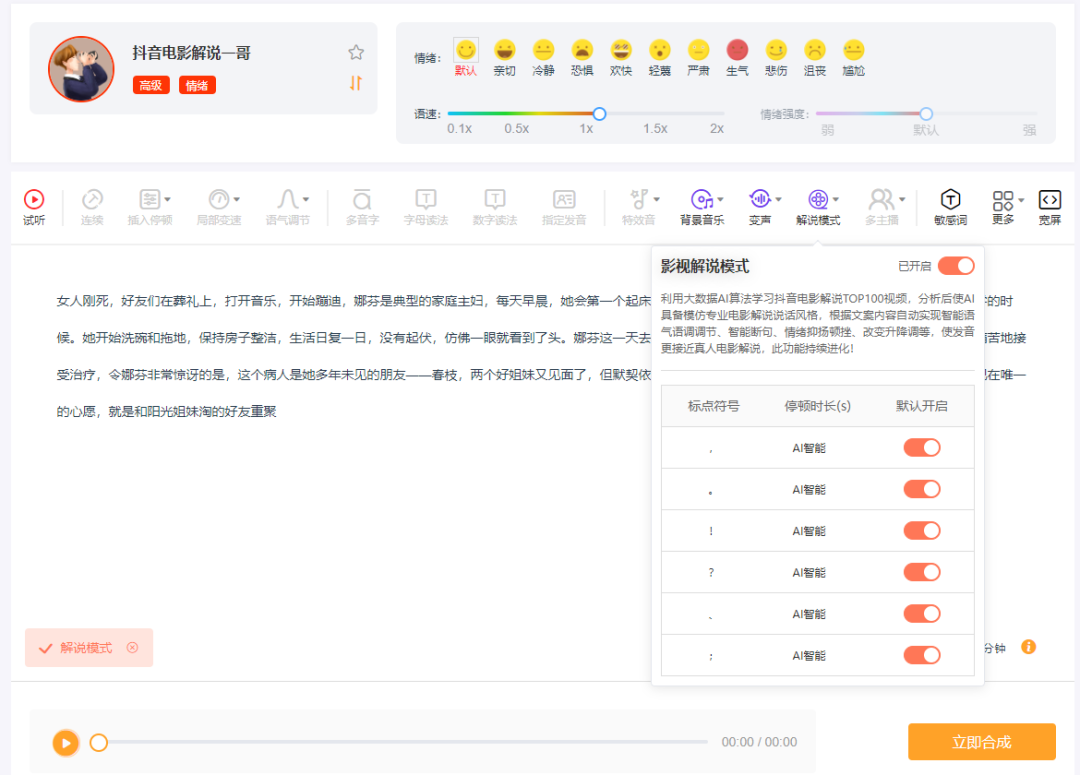This screenshot has height=775, width=1080.
Task: Remove the 解说模式 tag with its x icon
Action: 132,648
